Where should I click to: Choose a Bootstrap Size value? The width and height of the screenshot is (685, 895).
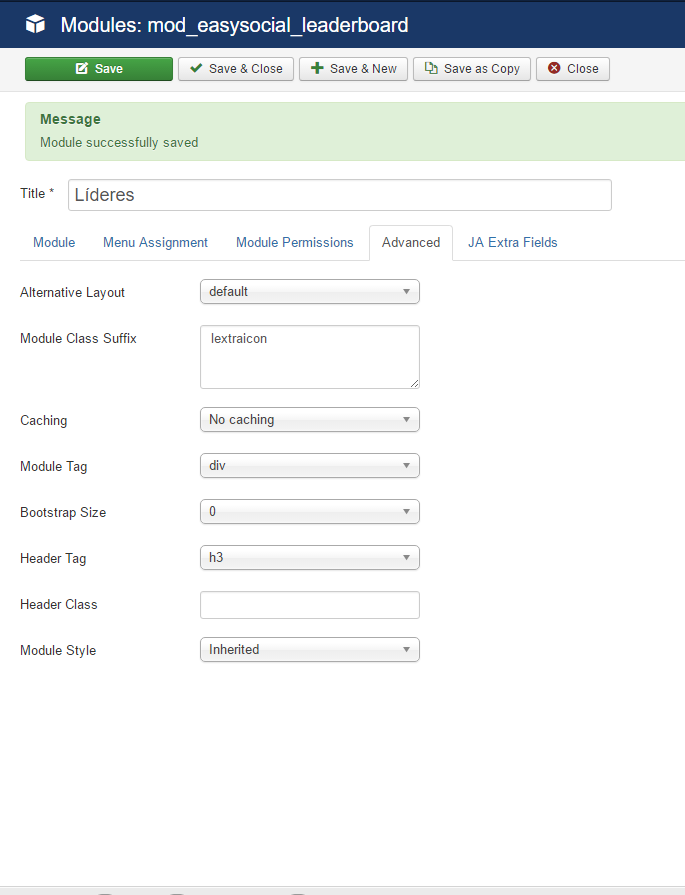(x=310, y=511)
